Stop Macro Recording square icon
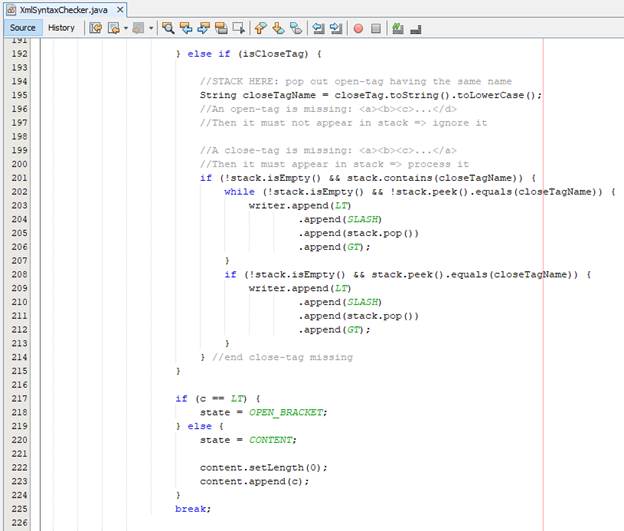Viewport: 624px width, 531px height. tap(376, 28)
